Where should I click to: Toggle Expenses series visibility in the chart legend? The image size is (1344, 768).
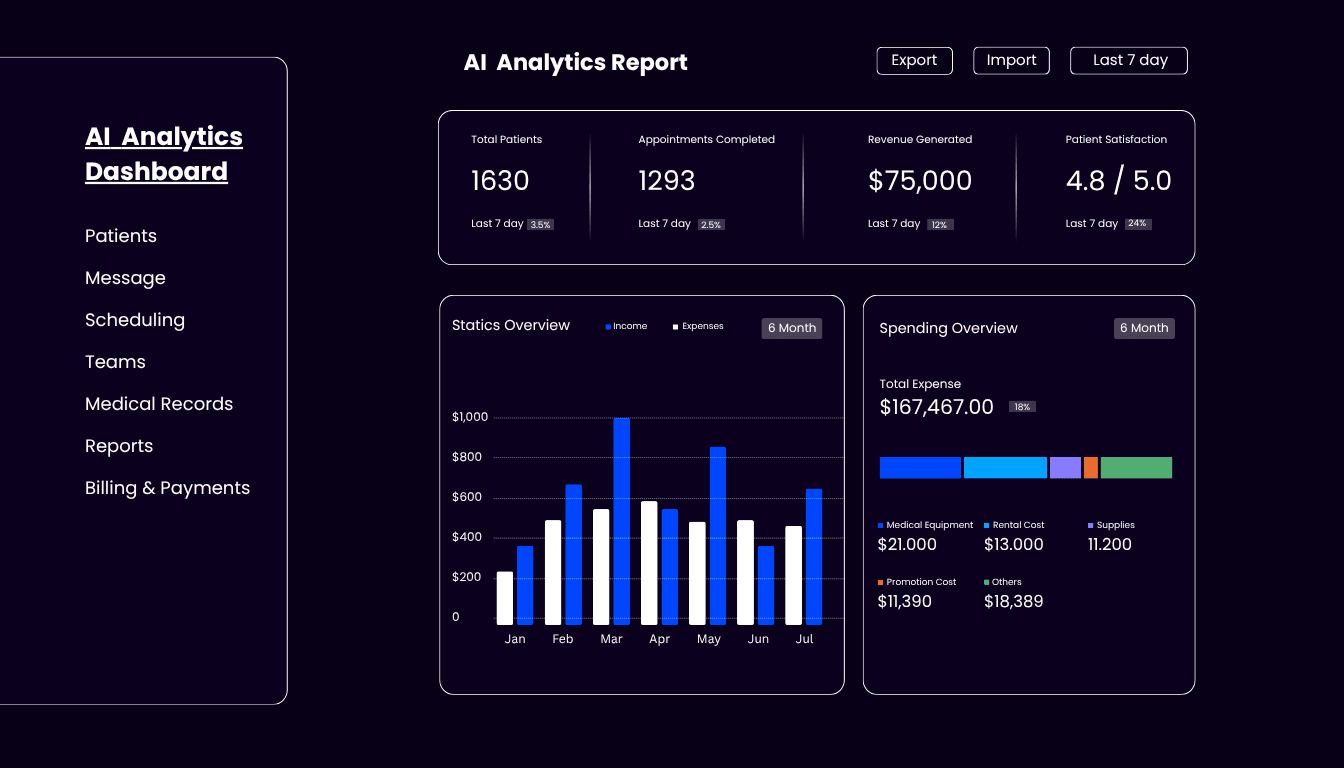click(x=700, y=325)
